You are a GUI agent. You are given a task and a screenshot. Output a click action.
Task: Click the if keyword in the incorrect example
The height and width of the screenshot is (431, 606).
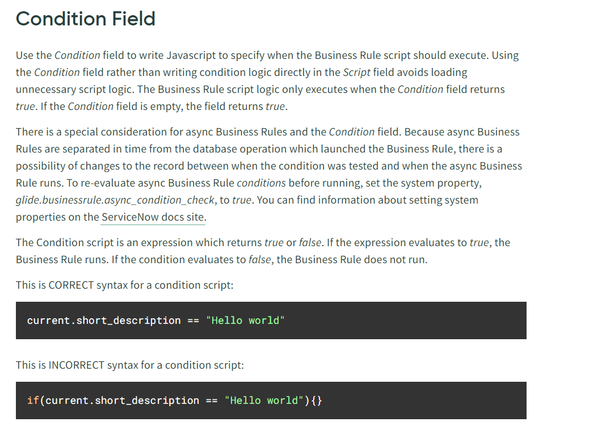click(x=32, y=400)
